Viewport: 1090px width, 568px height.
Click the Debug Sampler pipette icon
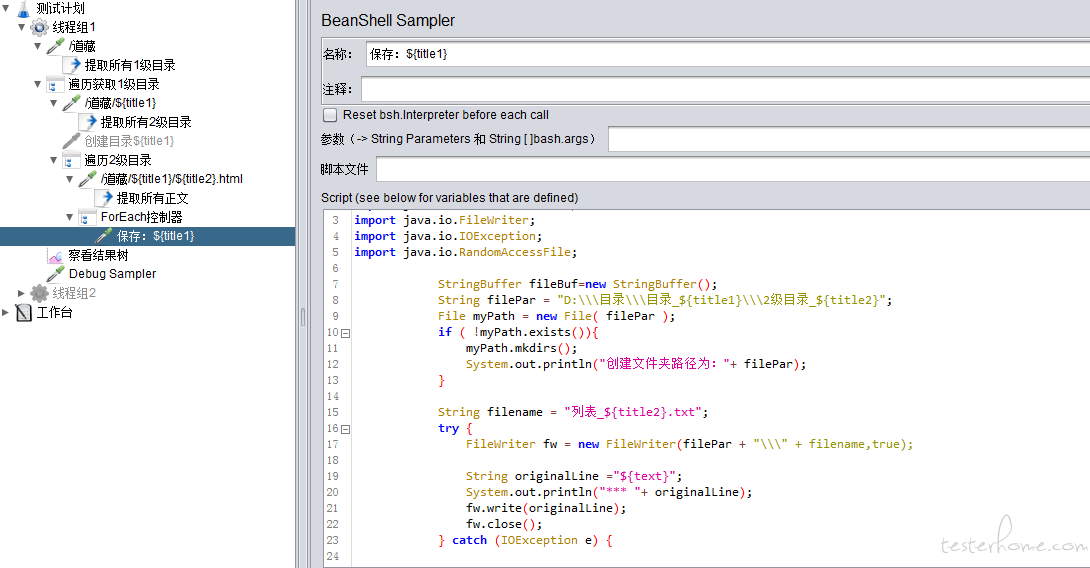pyautogui.click(x=56, y=274)
